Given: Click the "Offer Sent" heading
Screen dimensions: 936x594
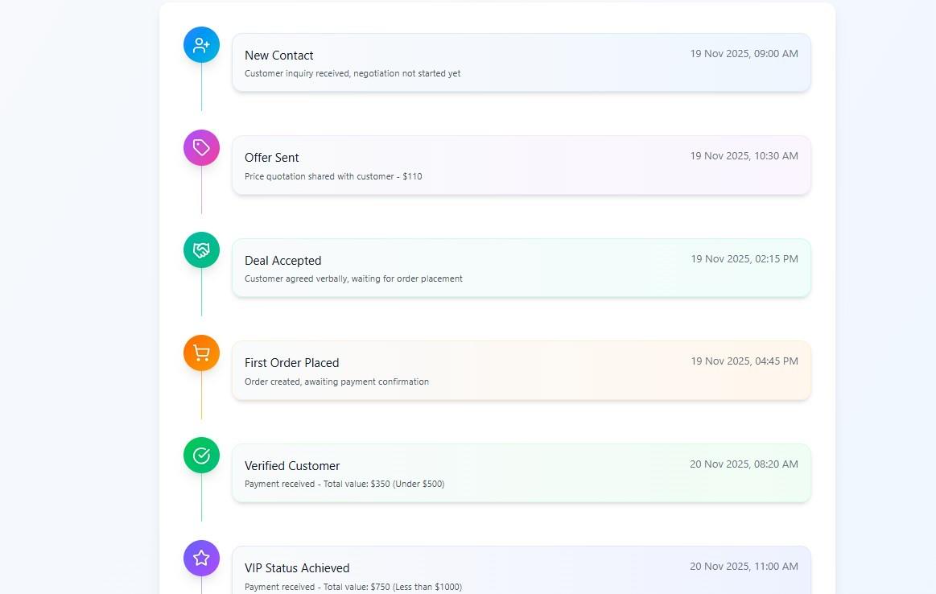Looking at the screenshot, I should [272, 158].
